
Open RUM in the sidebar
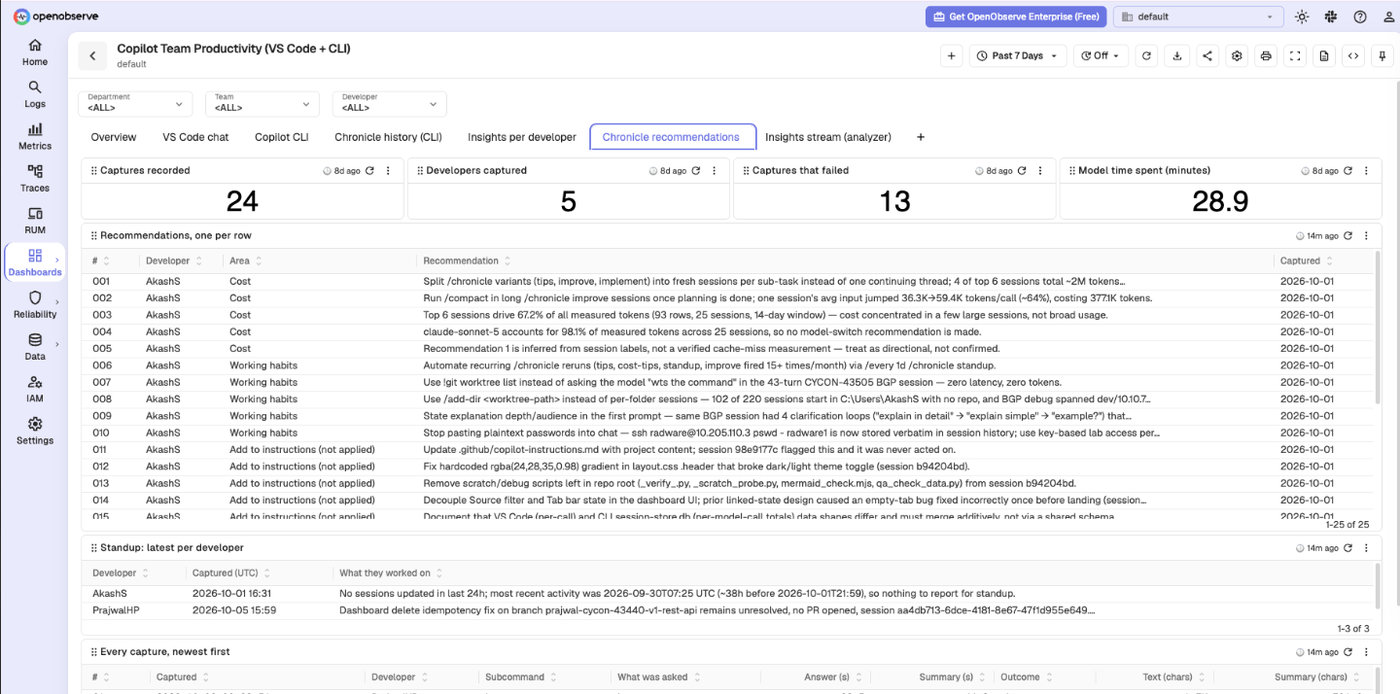(x=35, y=220)
